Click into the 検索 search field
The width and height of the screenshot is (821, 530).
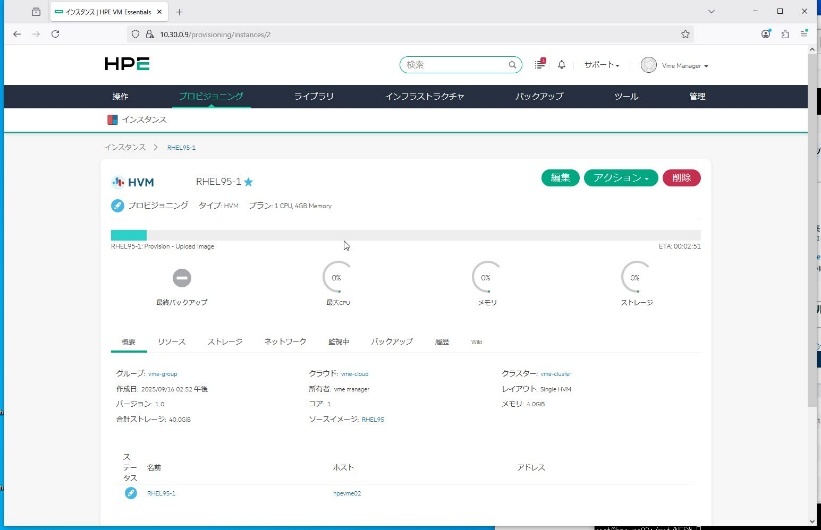click(455, 65)
